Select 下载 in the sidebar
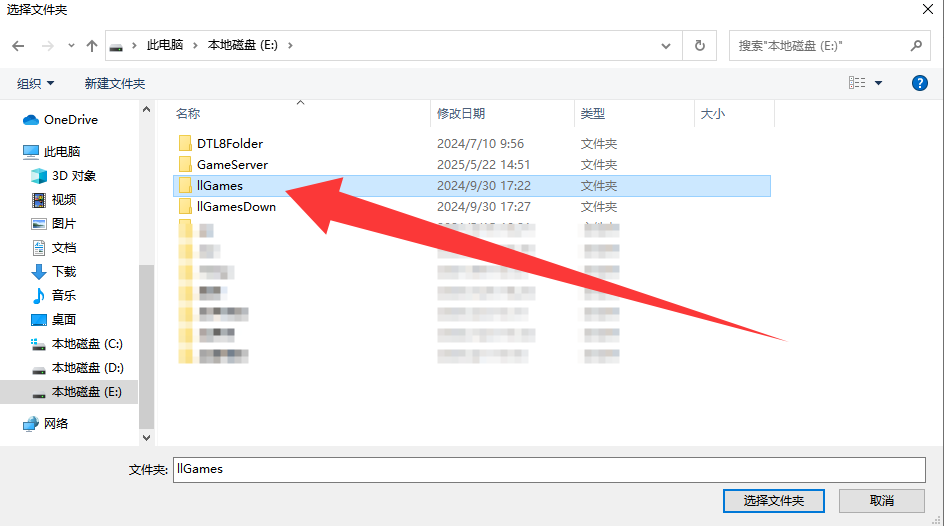The height and width of the screenshot is (526, 944). [64, 272]
